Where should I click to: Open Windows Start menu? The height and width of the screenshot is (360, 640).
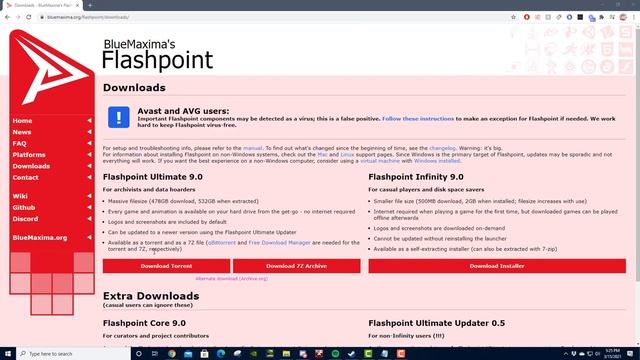click(x=8, y=353)
